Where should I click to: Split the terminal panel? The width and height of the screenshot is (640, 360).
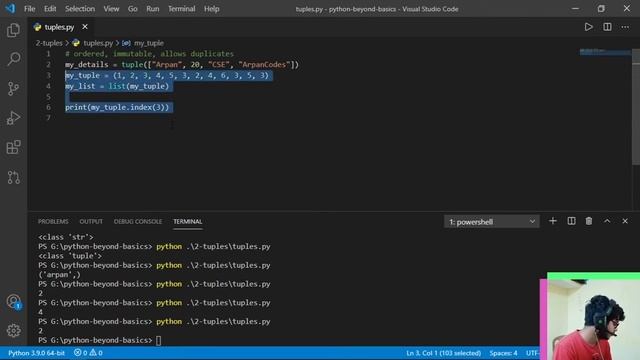pyautogui.click(x=571, y=221)
